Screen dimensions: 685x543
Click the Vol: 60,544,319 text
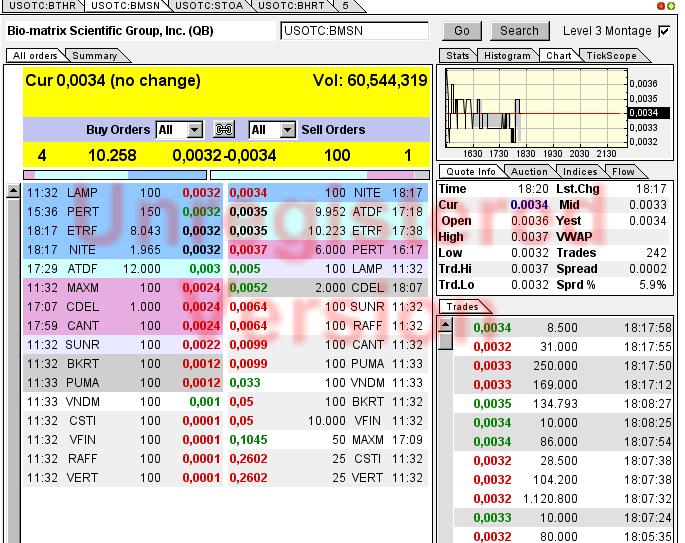click(370, 81)
